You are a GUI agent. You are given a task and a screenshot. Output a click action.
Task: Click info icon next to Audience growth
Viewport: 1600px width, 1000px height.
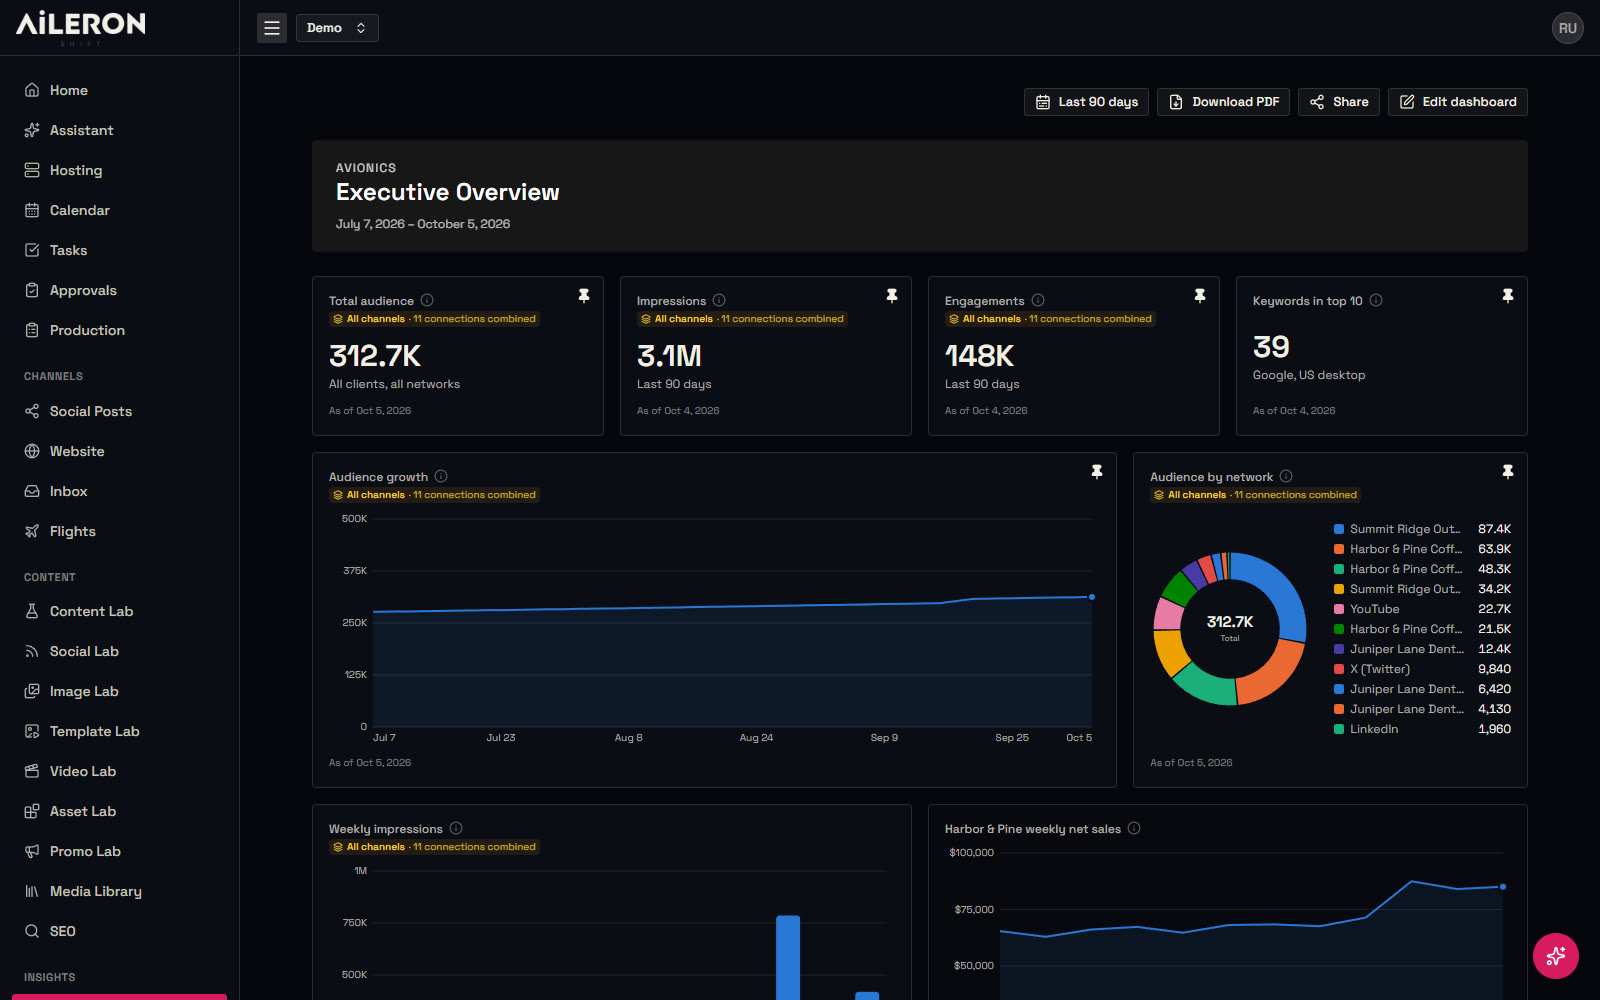(441, 476)
